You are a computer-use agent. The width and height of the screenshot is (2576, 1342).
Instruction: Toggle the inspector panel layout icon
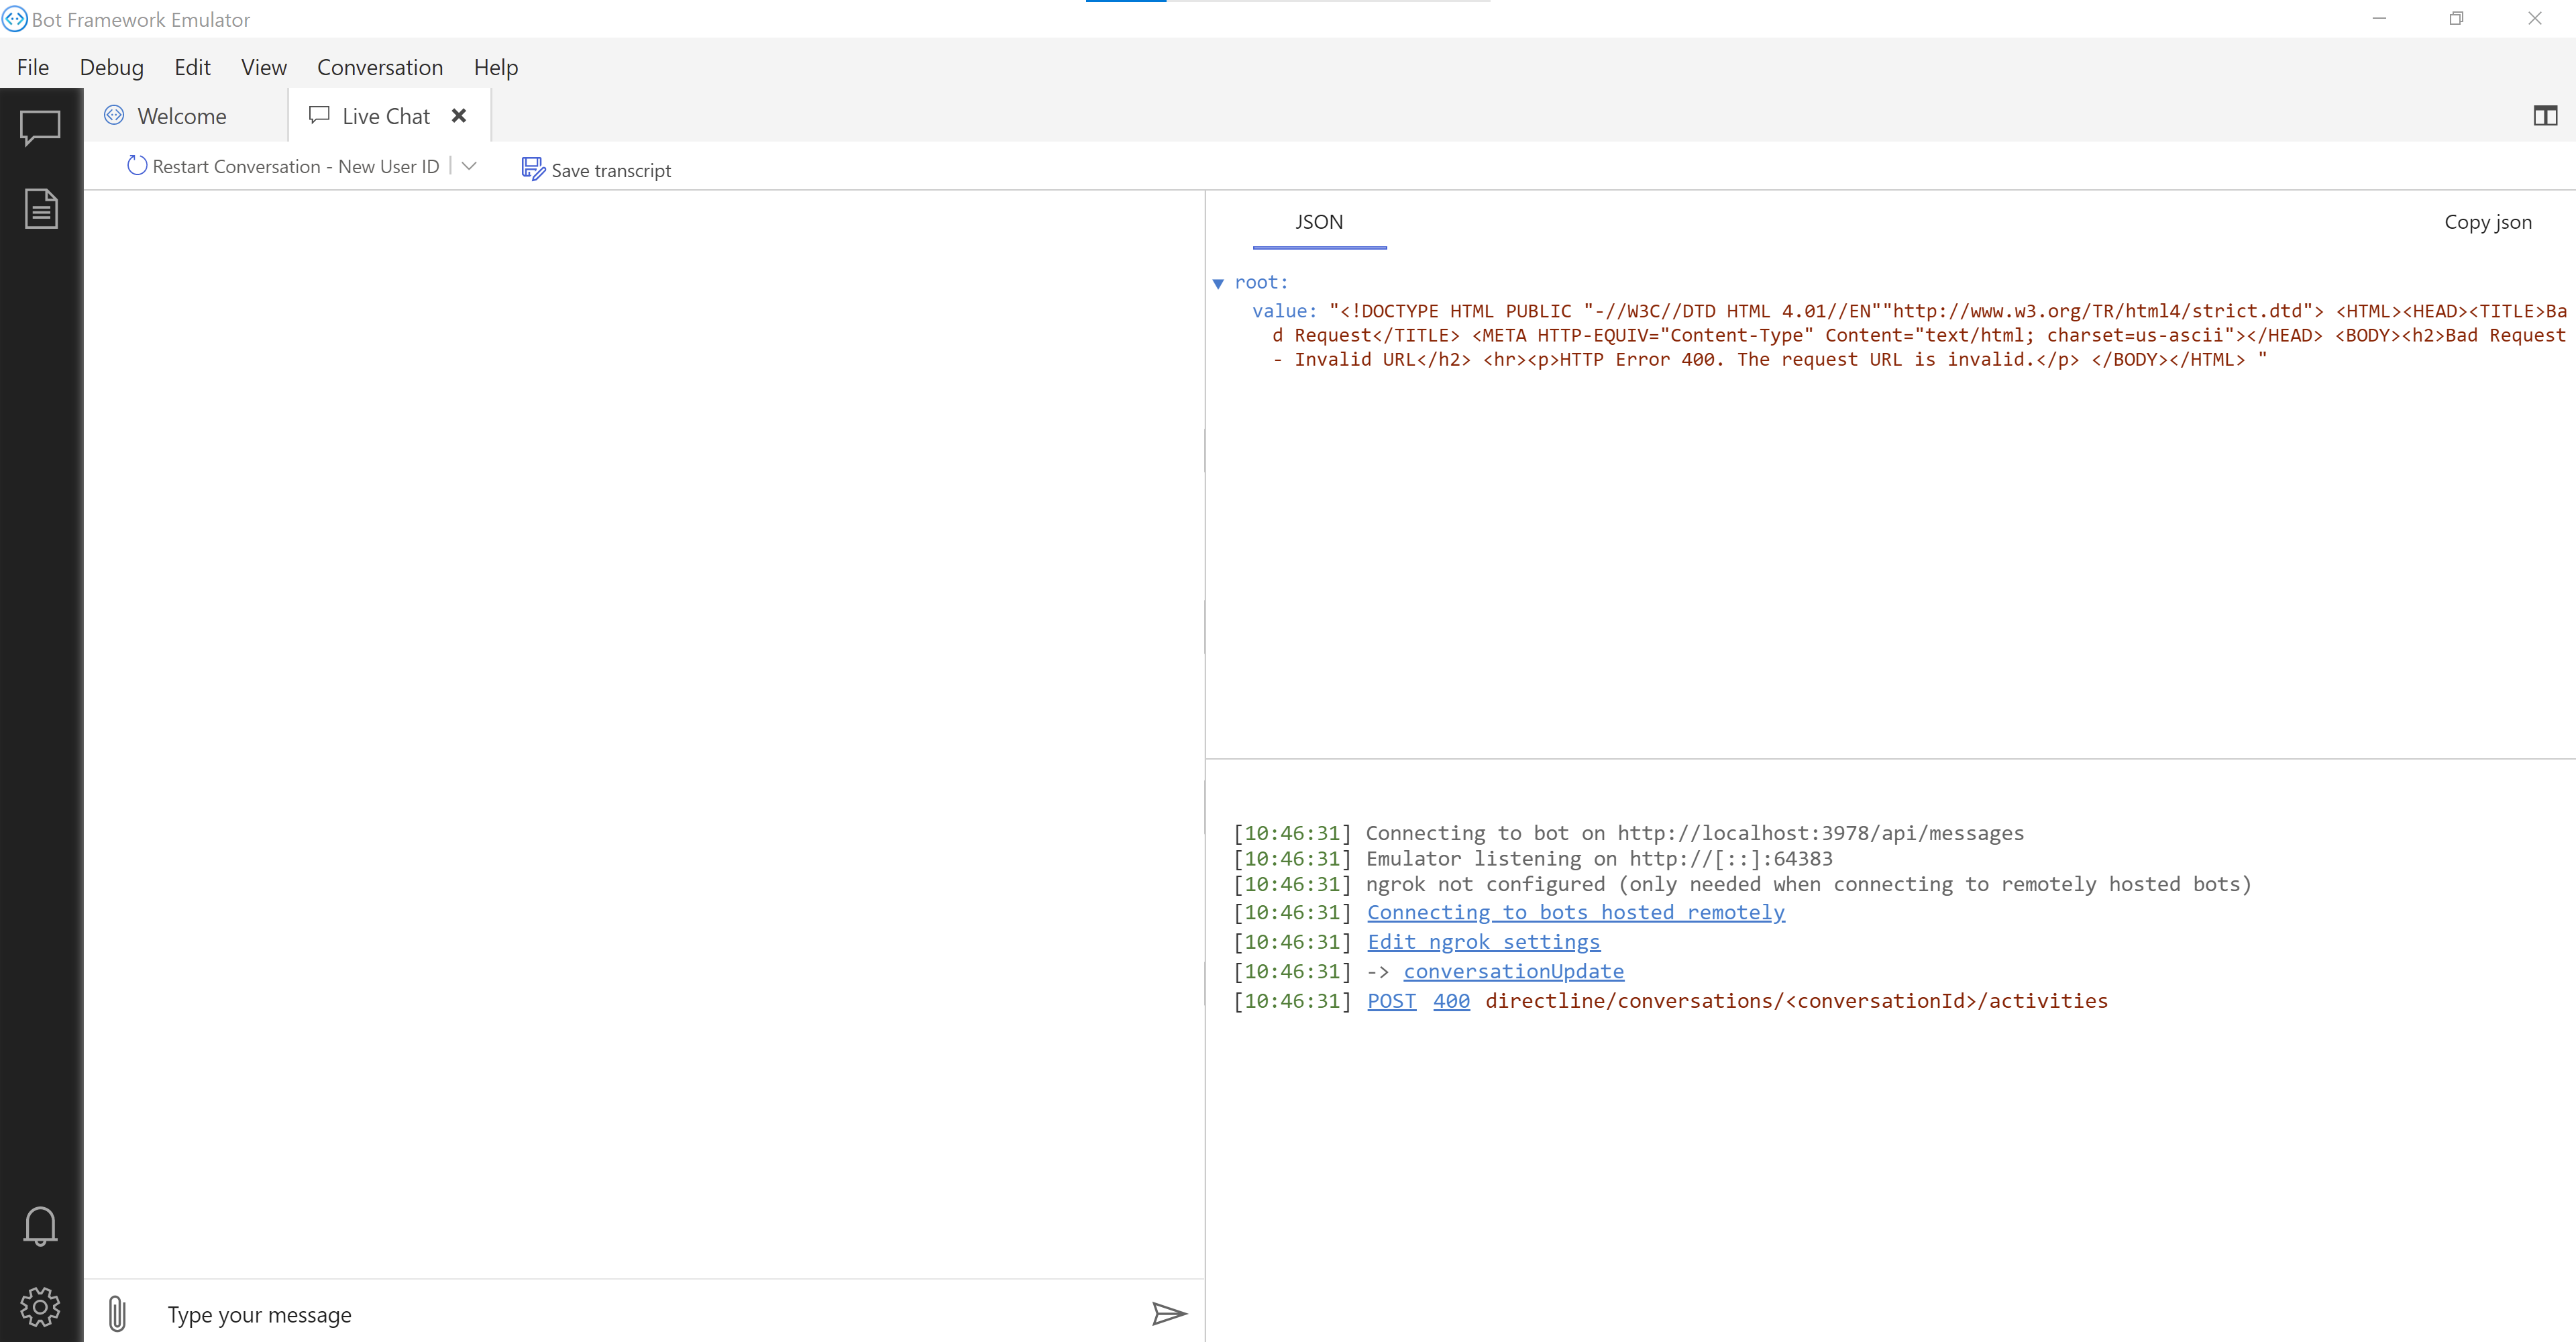(2545, 116)
